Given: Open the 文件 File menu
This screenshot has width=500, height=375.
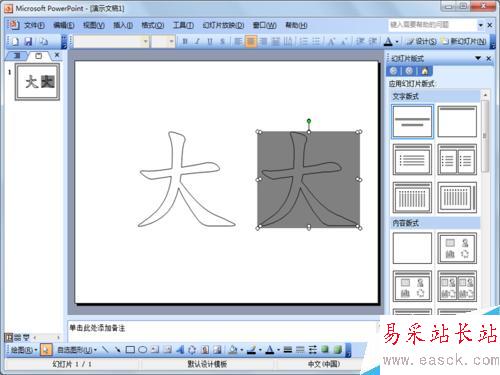Looking at the screenshot, I should click(x=34, y=25).
